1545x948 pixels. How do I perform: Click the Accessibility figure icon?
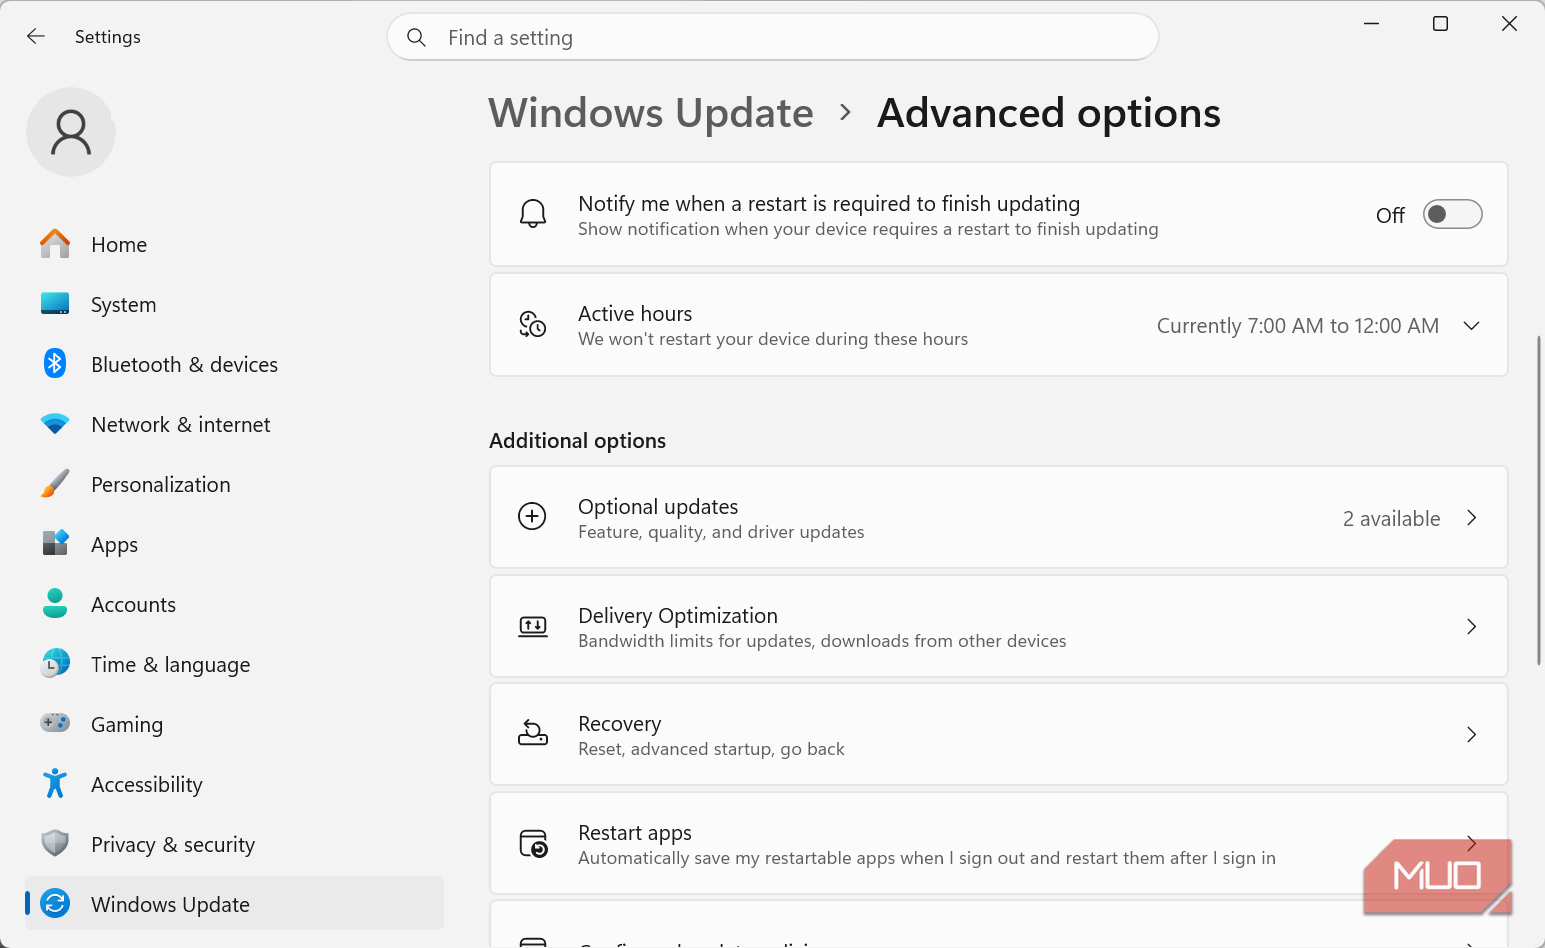pyautogui.click(x=55, y=783)
